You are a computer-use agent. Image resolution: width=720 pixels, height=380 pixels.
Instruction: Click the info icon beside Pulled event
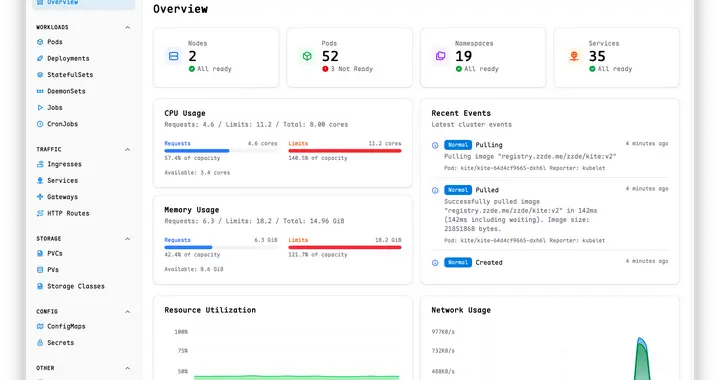(435, 190)
